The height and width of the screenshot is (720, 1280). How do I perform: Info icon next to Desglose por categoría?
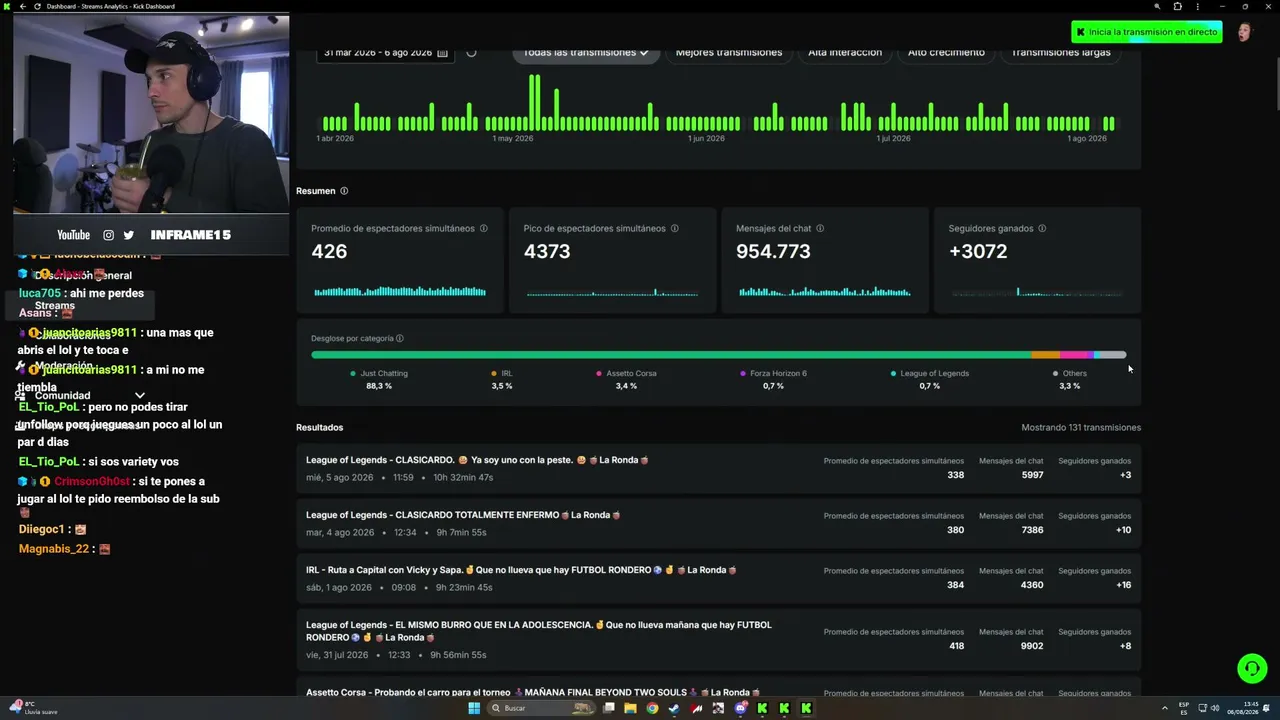[x=400, y=339]
